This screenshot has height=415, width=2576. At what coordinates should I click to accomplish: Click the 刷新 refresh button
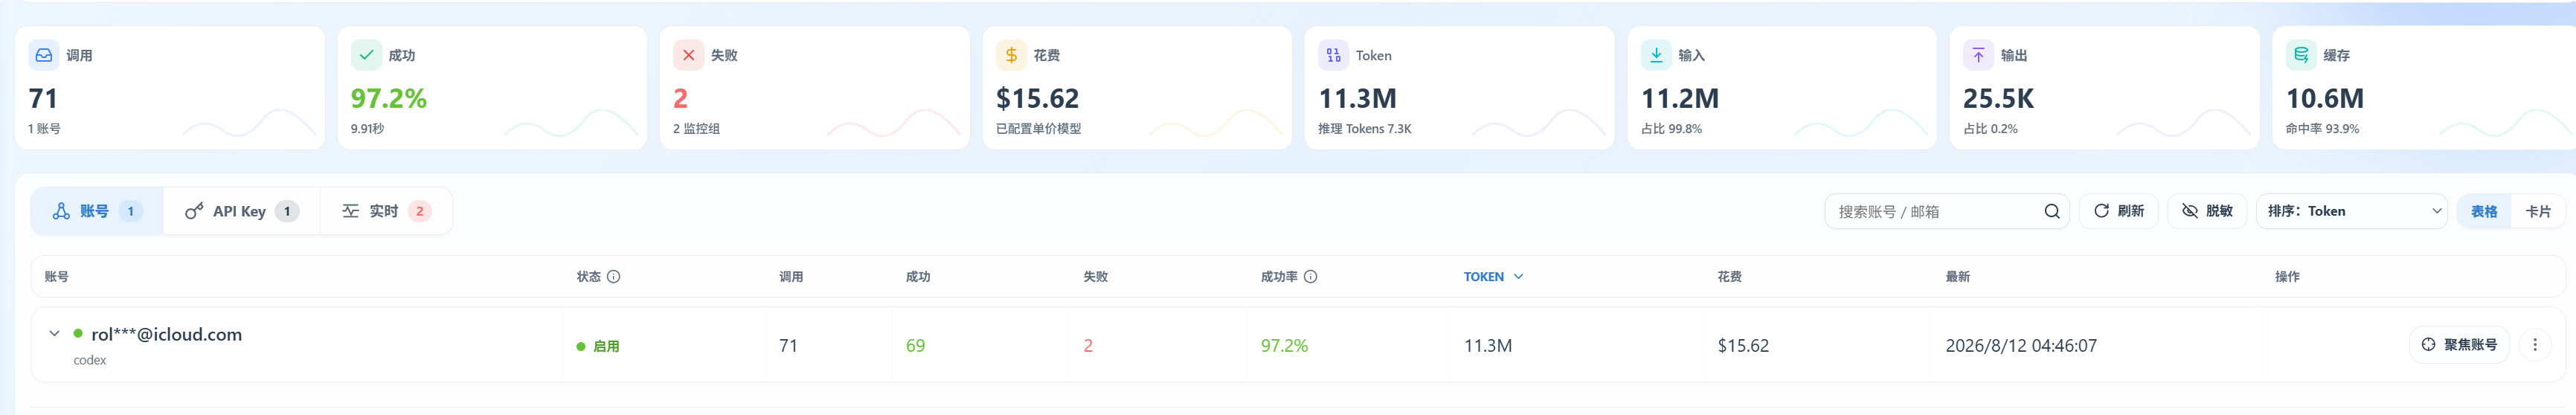(2119, 211)
